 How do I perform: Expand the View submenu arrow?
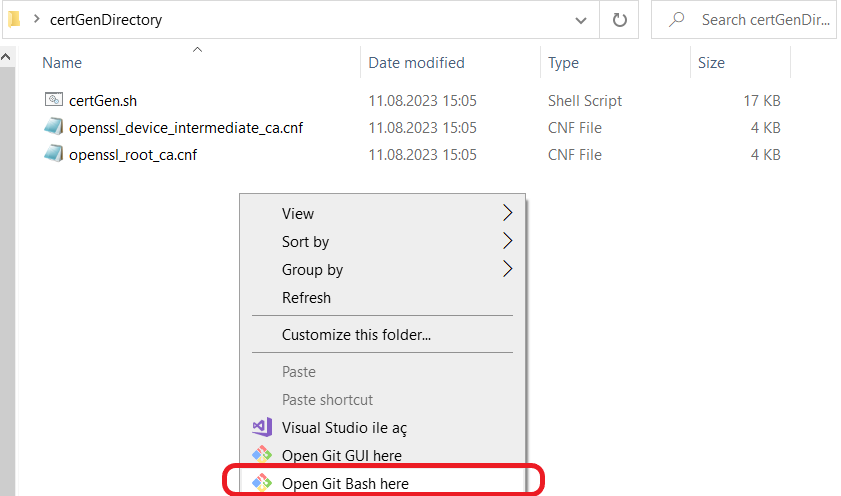[507, 213]
